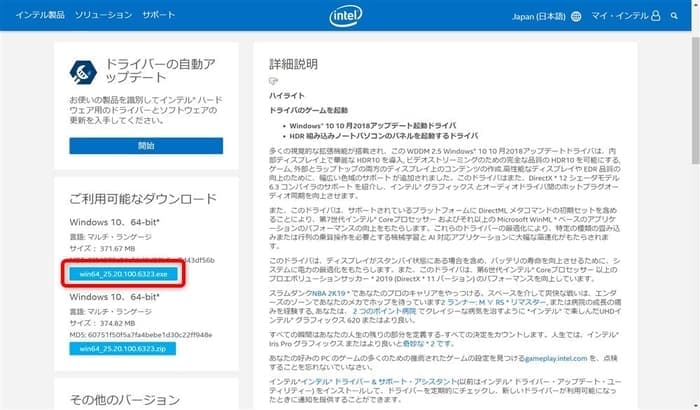This screenshot has width=700, height=410.
Task: Open the search magnifier icon
Action: pos(674,16)
